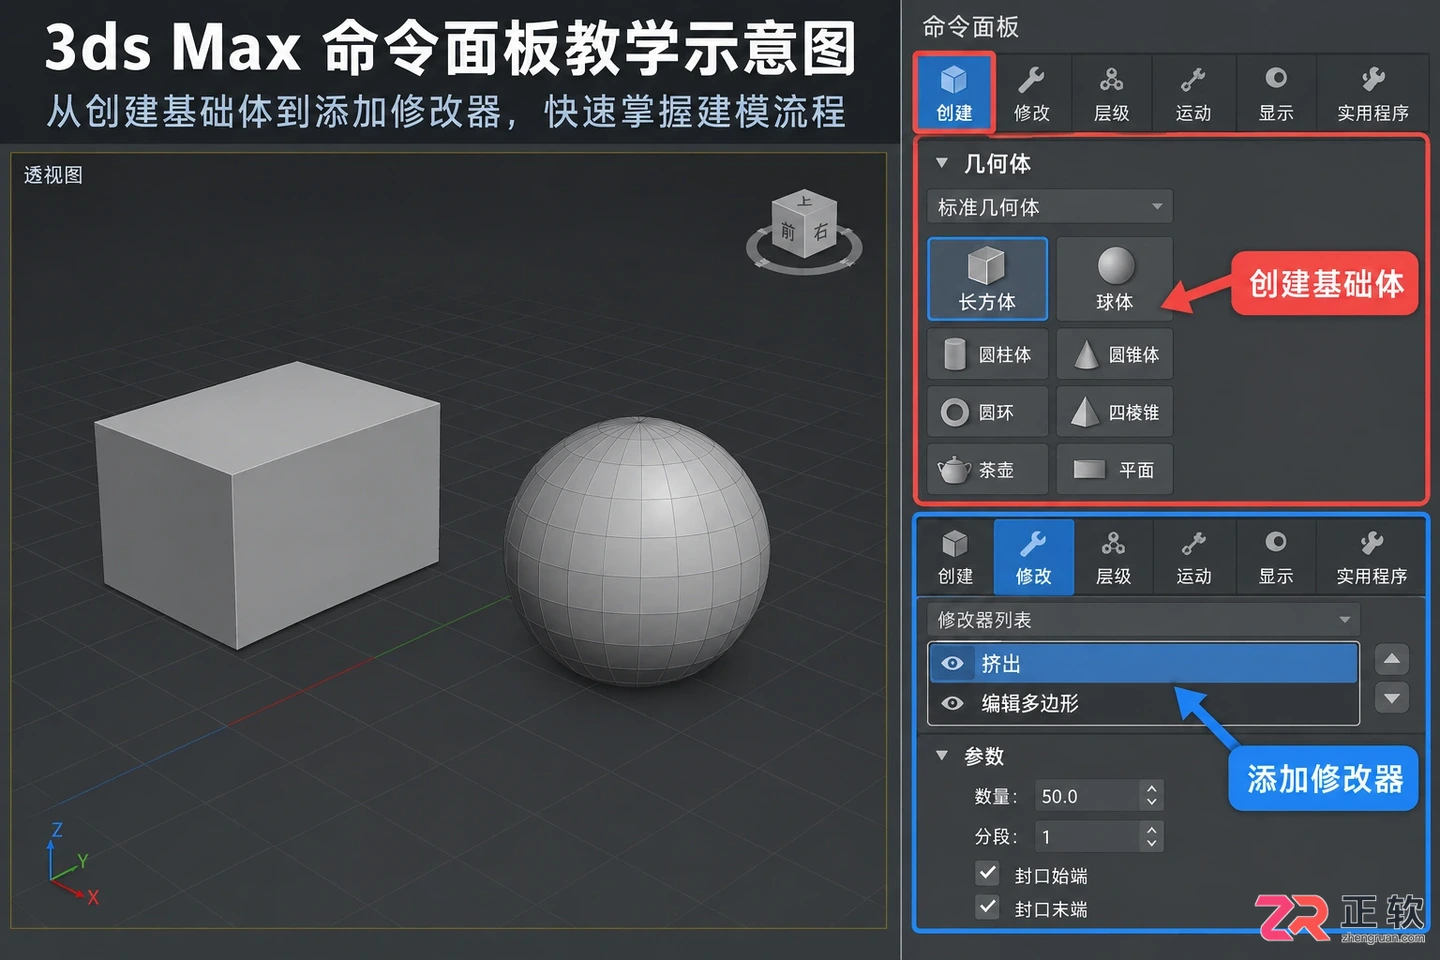This screenshot has width=1440, height=960.
Task: Select the 编辑多边形 modifier row
Action: click(1144, 703)
